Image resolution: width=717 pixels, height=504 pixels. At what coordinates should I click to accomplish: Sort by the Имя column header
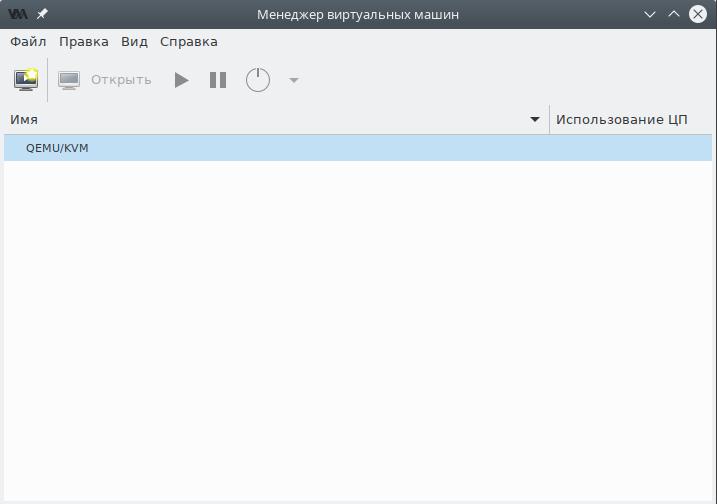(x=277, y=120)
